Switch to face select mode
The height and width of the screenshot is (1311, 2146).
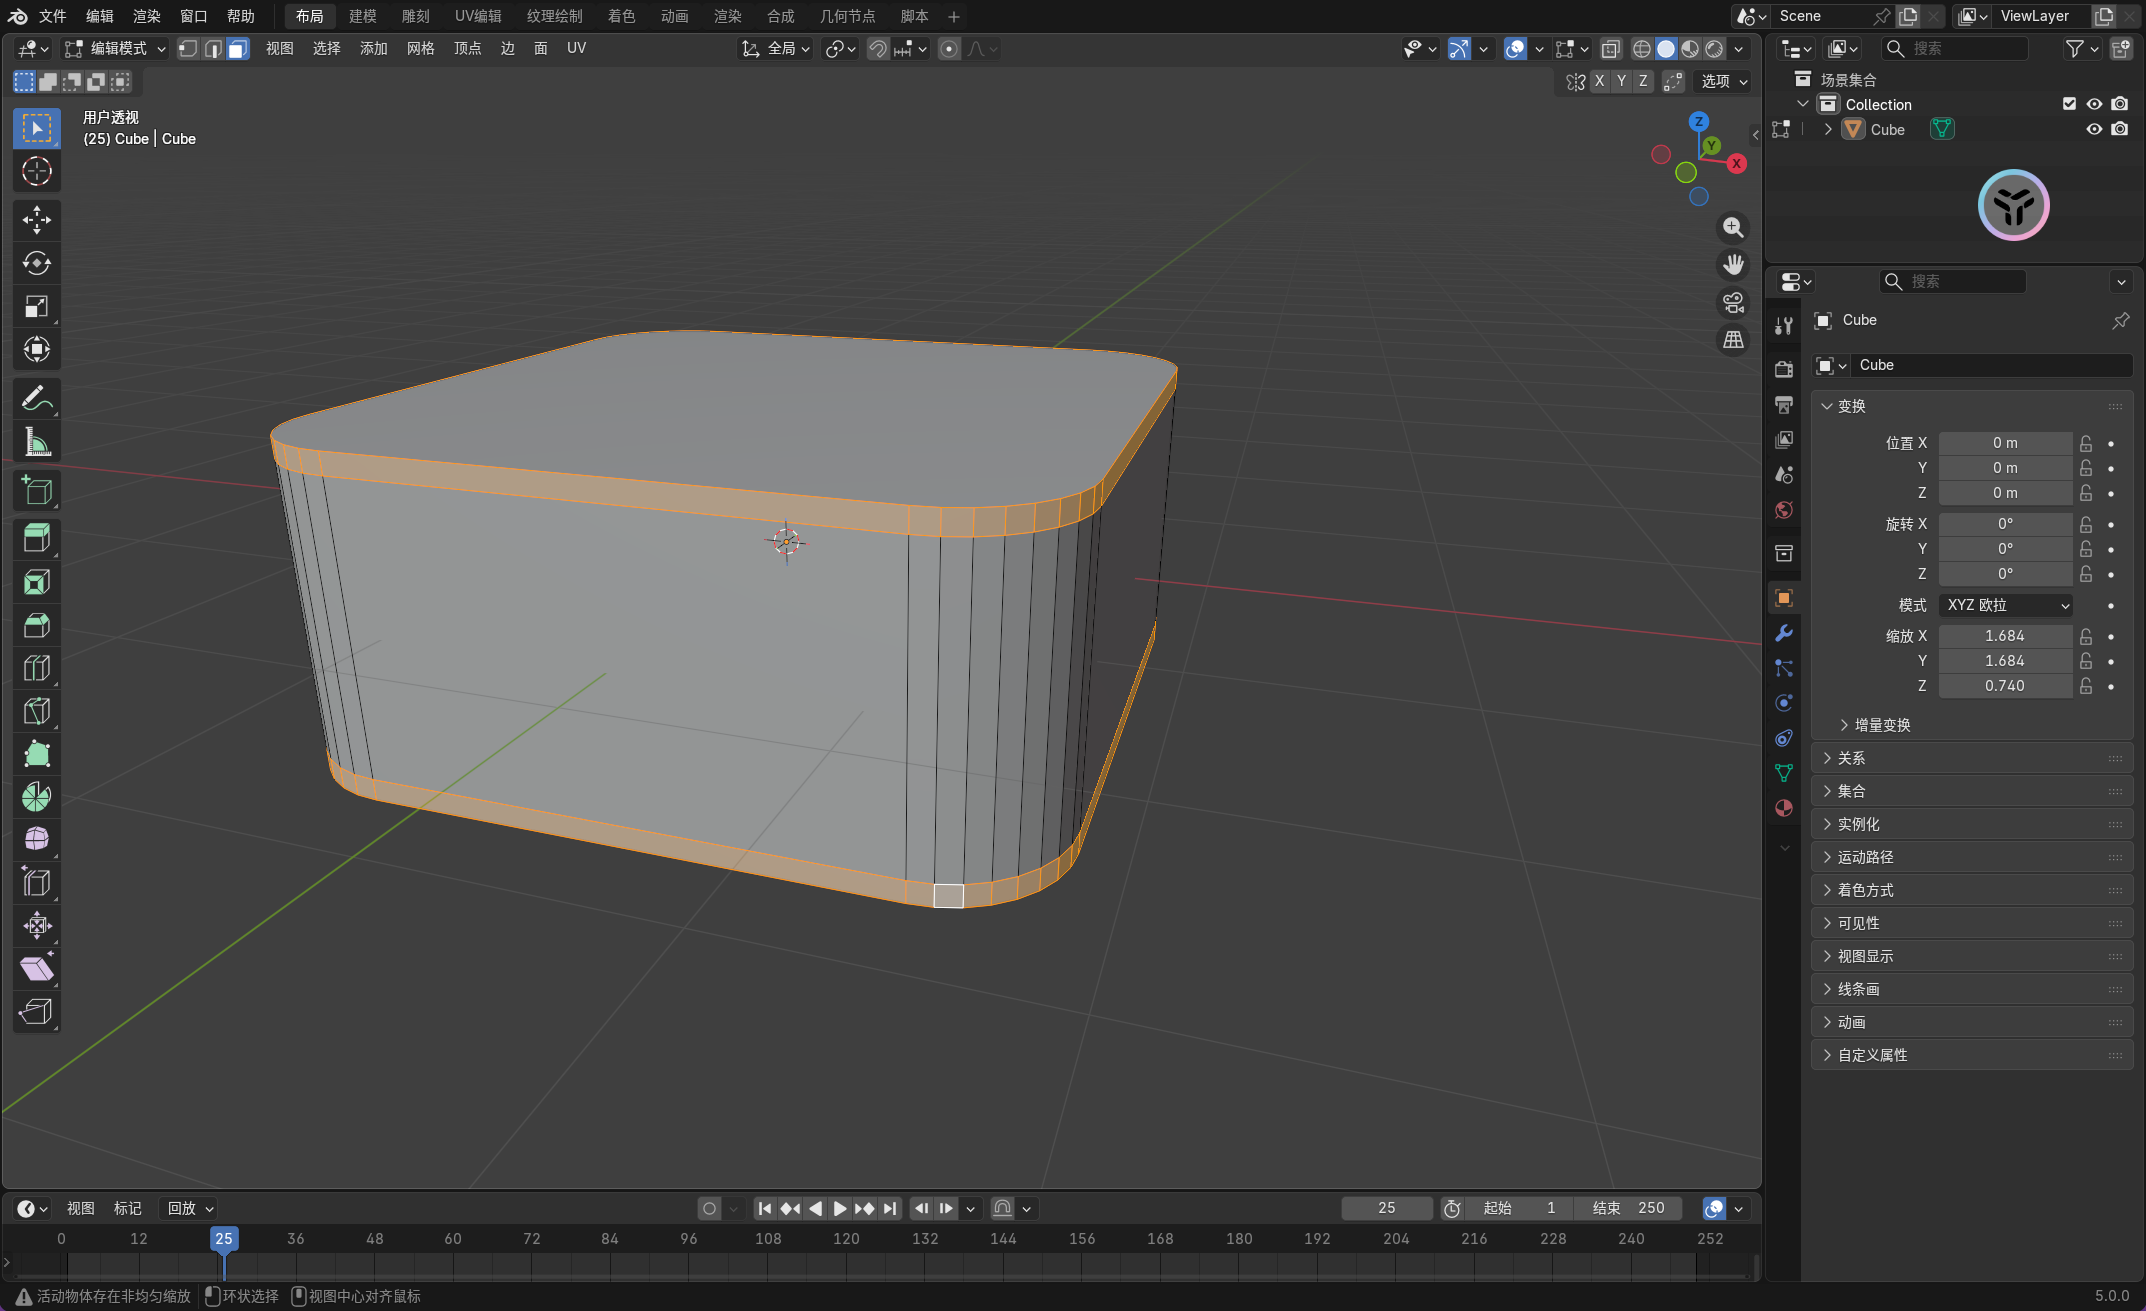pos(238,49)
